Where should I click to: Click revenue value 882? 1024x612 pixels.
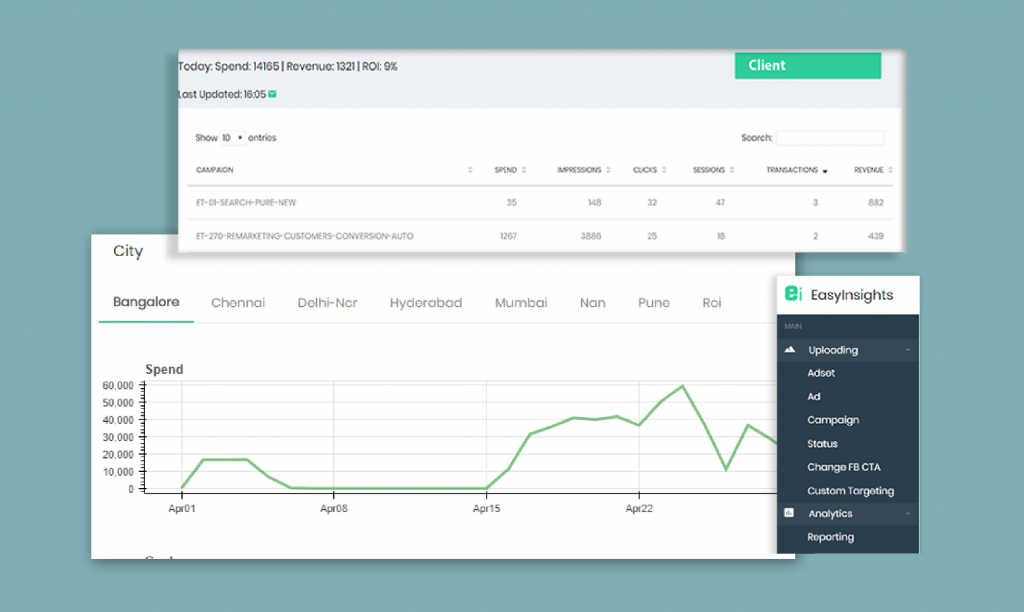pos(876,202)
